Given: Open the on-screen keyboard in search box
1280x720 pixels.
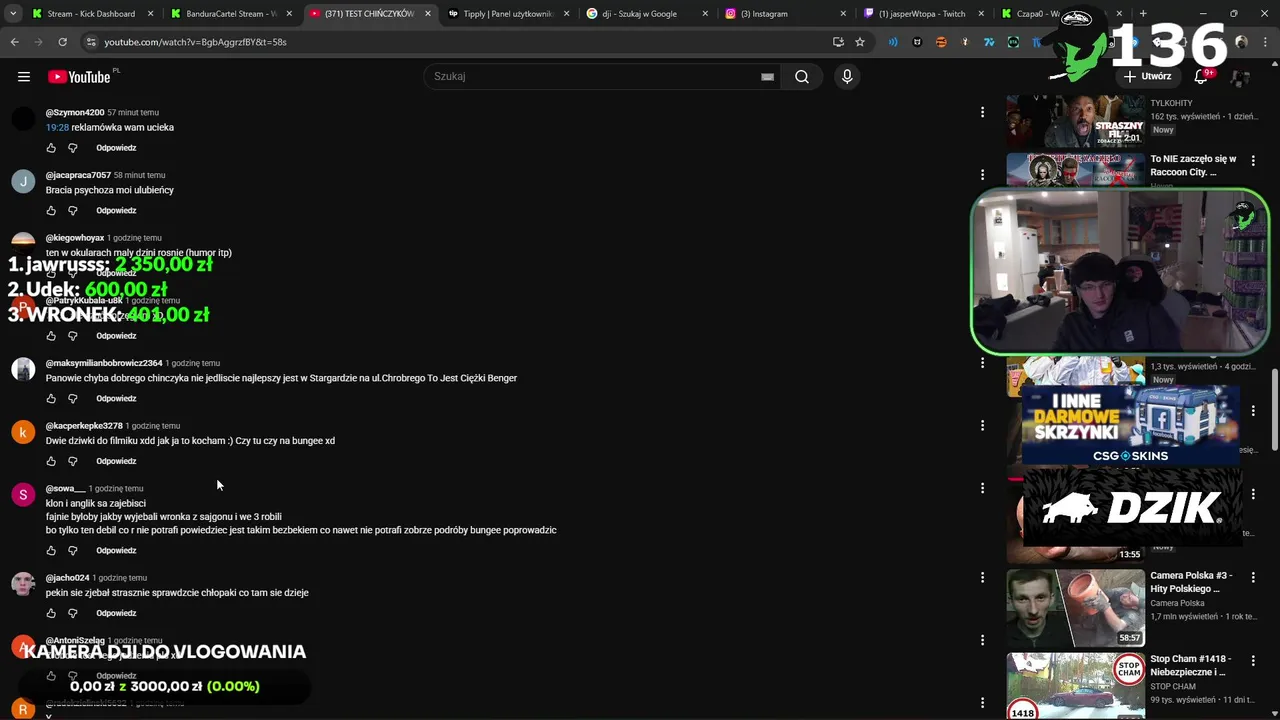Looking at the screenshot, I should pyautogui.click(x=767, y=77).
